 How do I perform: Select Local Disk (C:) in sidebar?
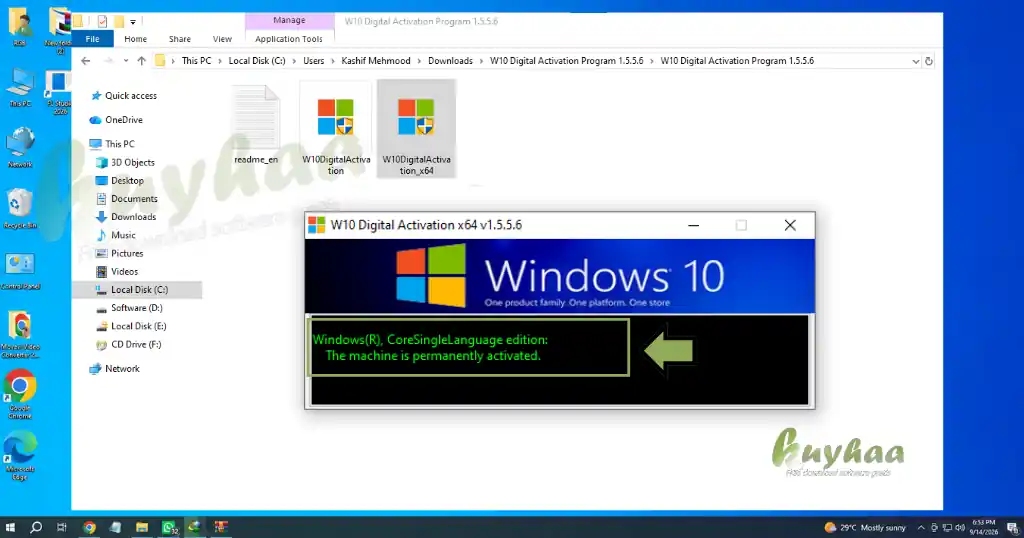[x=137, y=289]
